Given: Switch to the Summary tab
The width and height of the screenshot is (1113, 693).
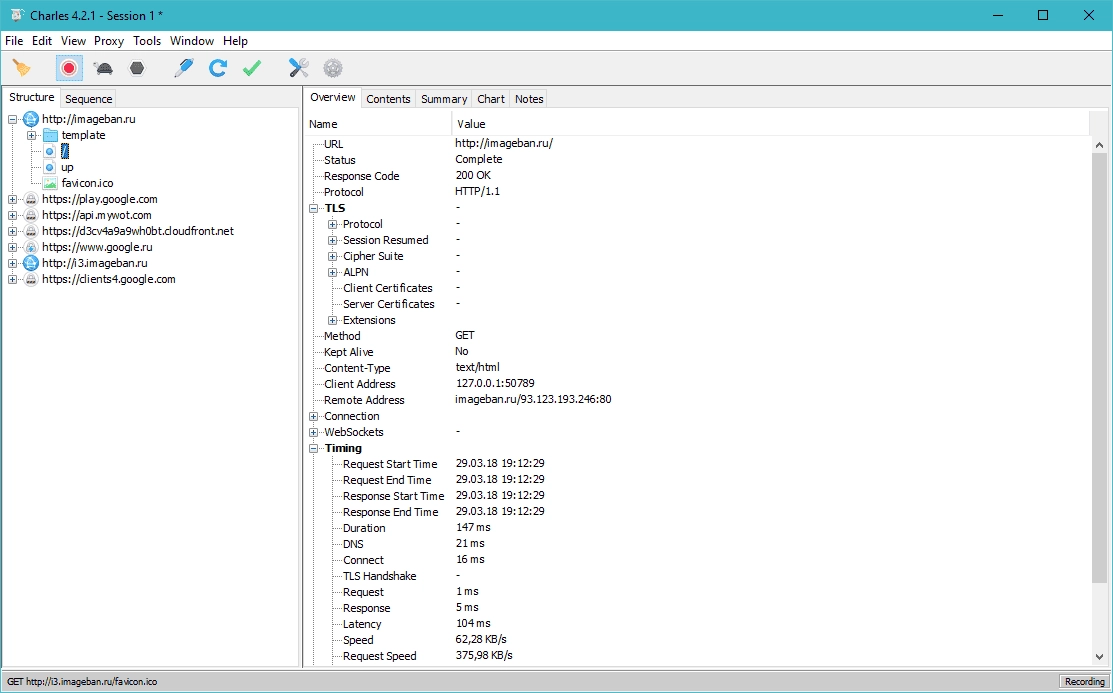Looking at the screenshot, I should coord(444,99).
